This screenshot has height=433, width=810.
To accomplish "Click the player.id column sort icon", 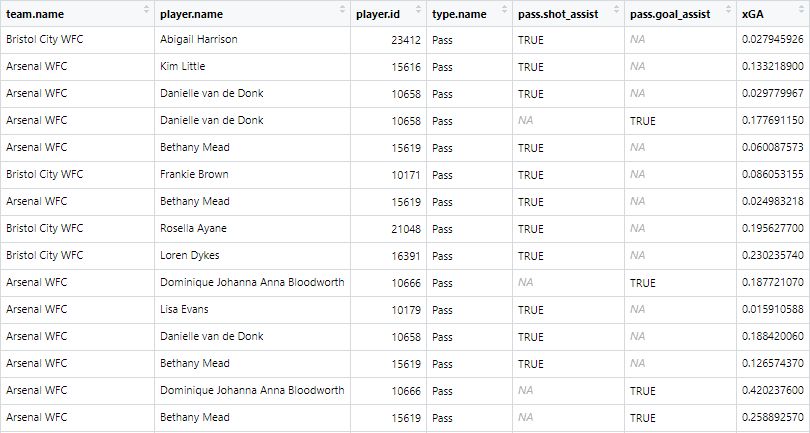I will click(418, 9).
